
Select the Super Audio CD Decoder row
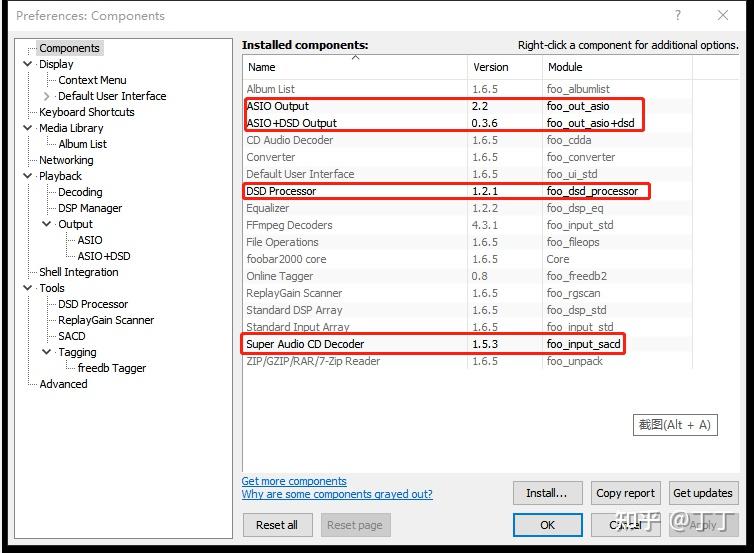pos(467,344)
